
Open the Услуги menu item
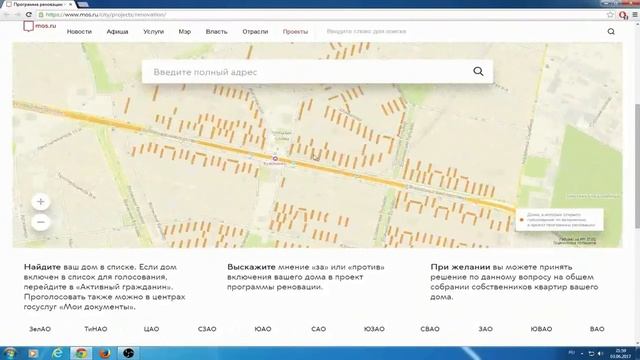[153, 31]
